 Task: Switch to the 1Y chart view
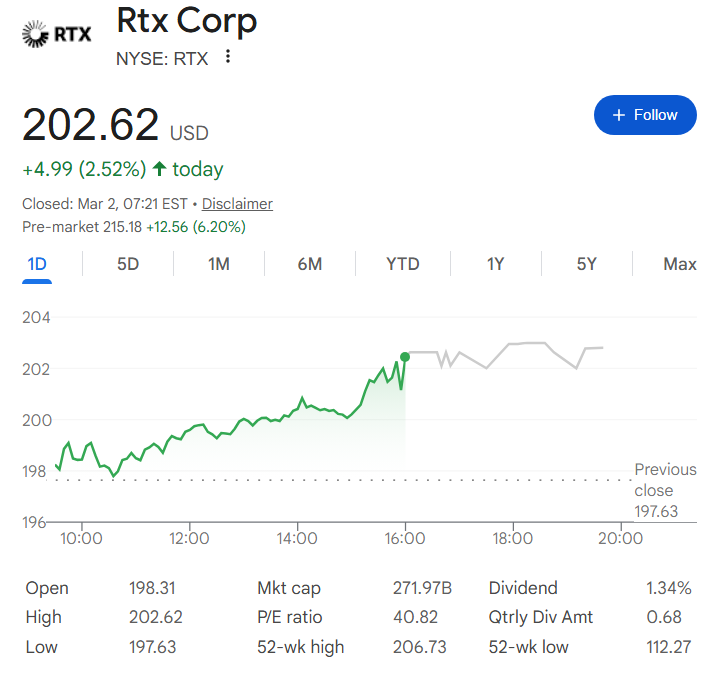(495, 264)
